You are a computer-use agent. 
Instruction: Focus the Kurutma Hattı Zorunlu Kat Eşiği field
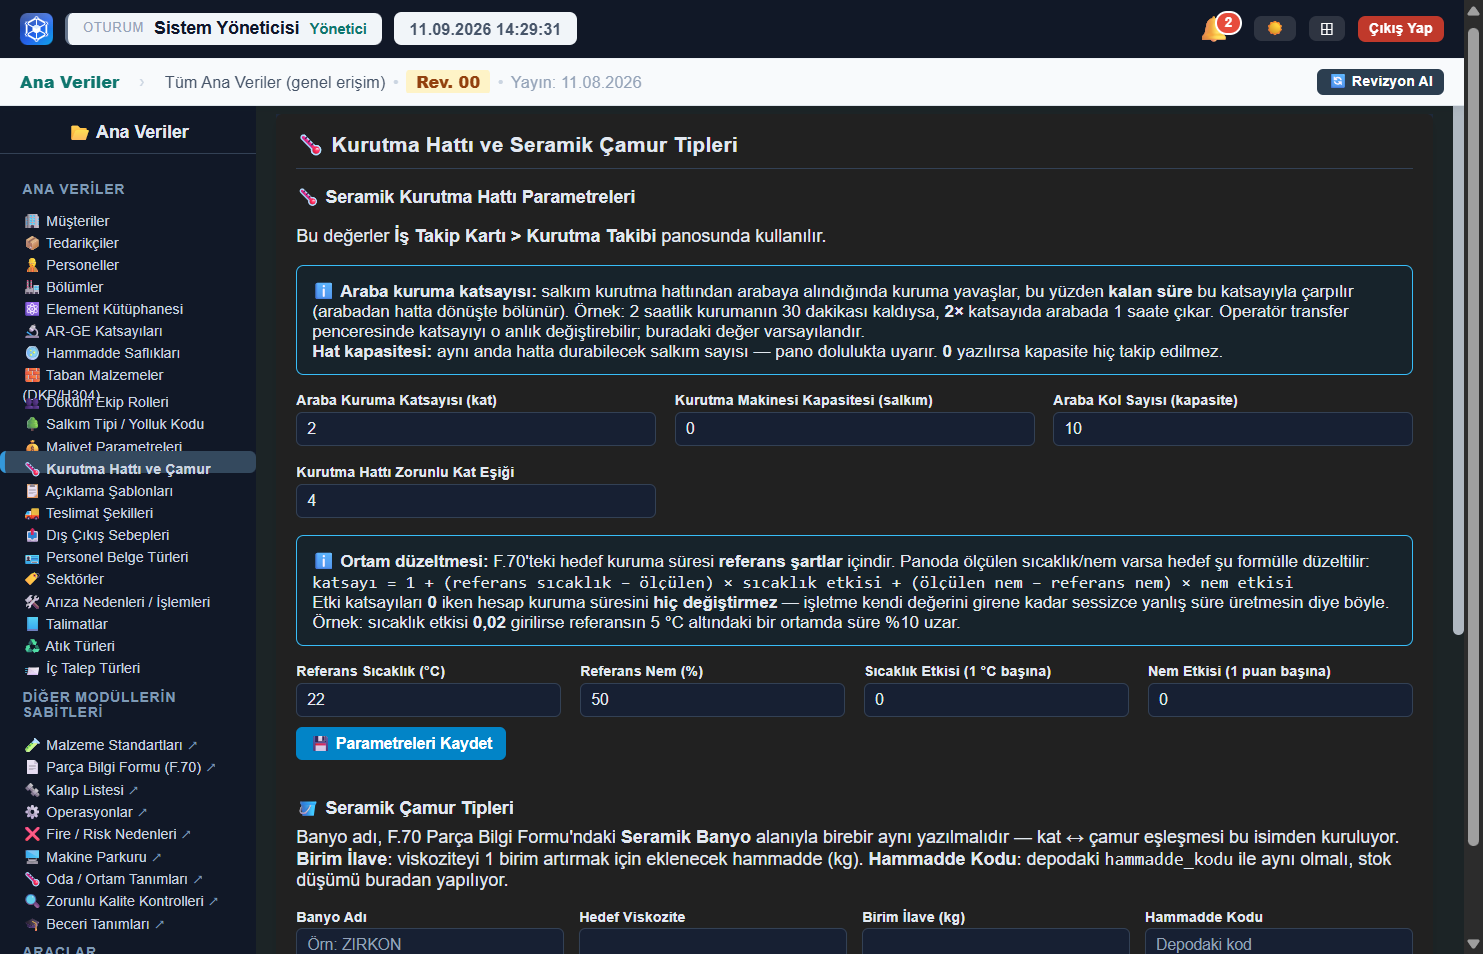(x=476, y=501)
